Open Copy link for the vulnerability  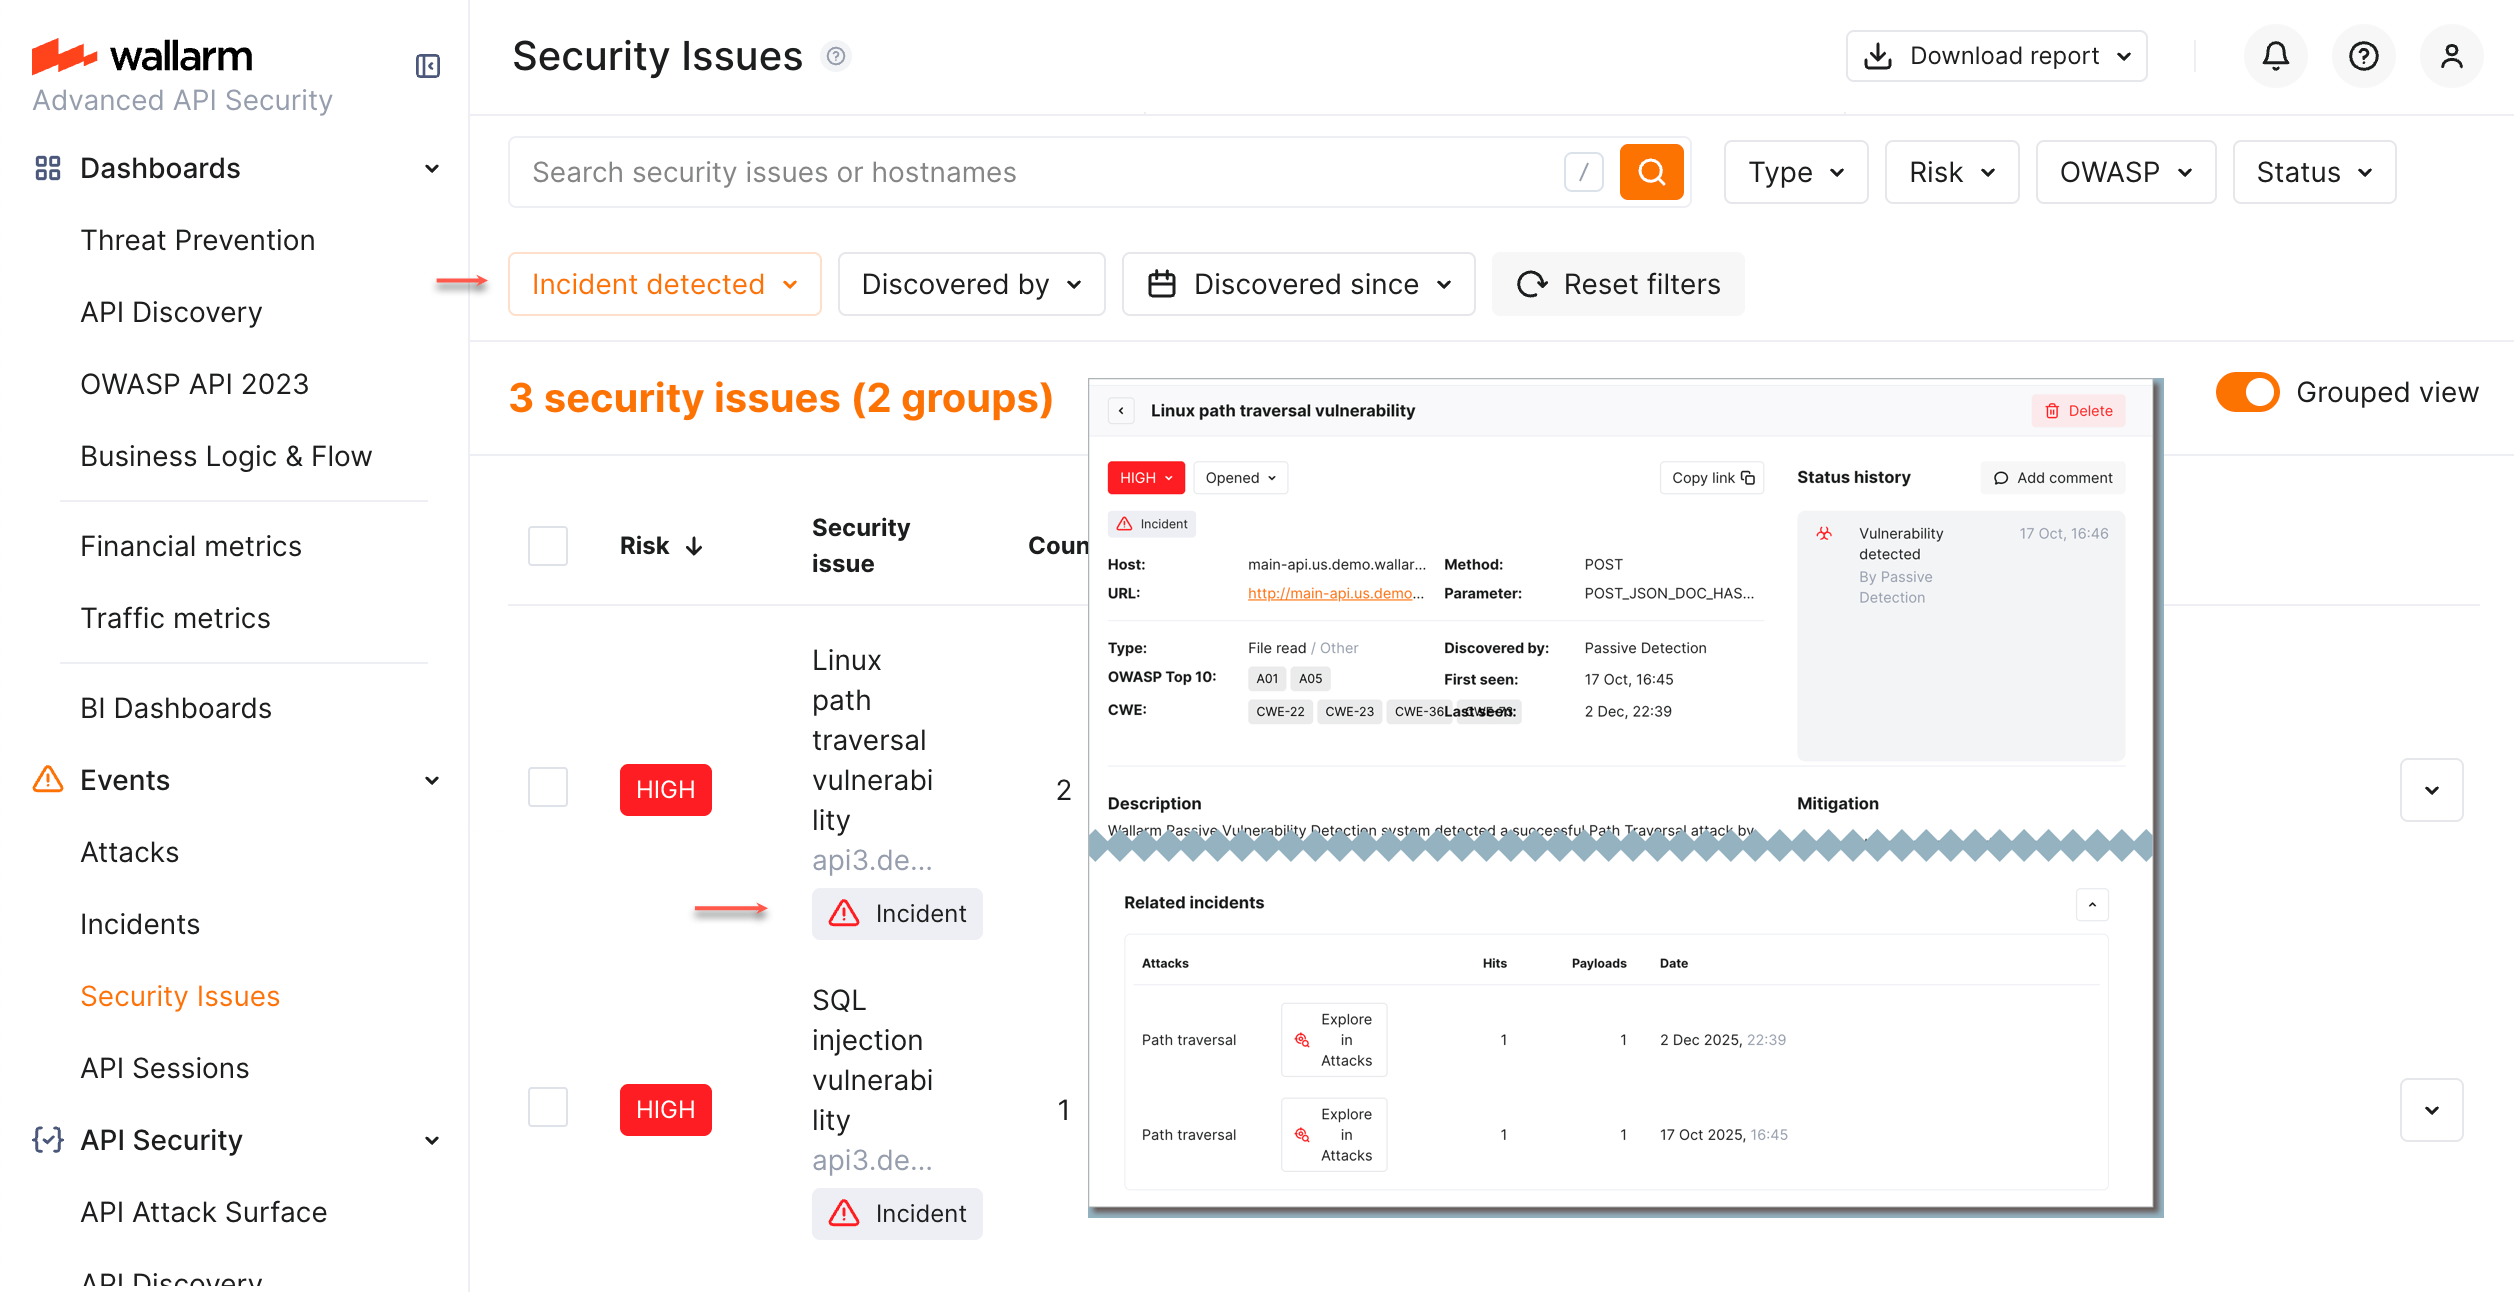[1711, 477]
